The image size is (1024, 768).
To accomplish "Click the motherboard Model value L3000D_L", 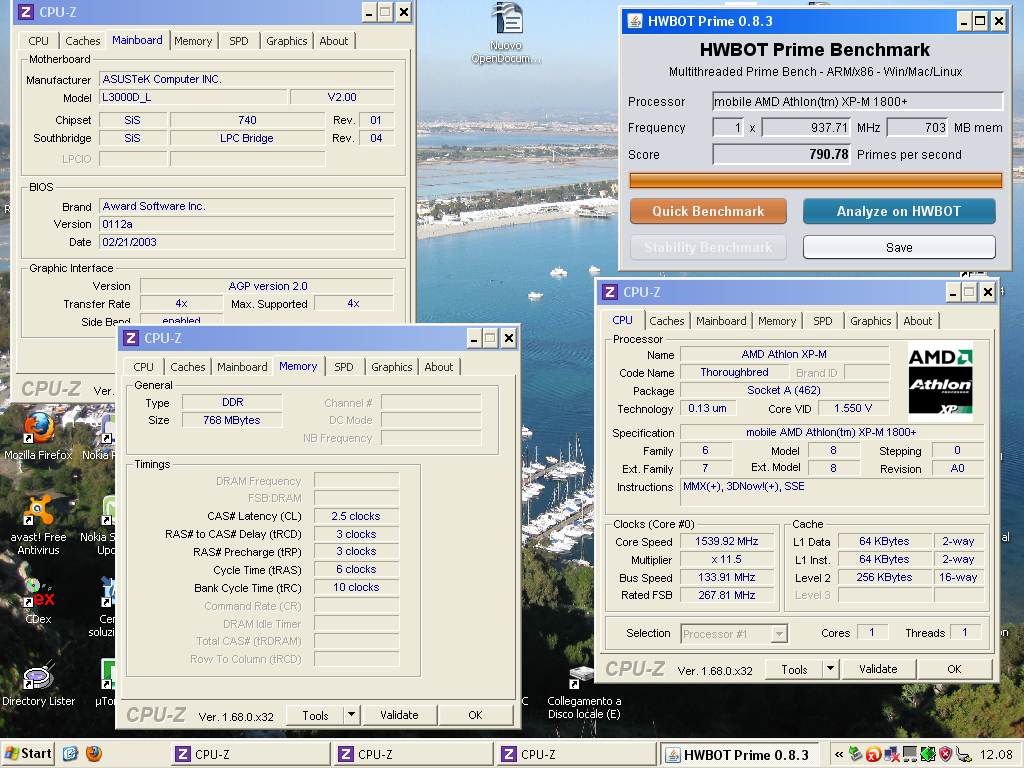I will [193, 97].
